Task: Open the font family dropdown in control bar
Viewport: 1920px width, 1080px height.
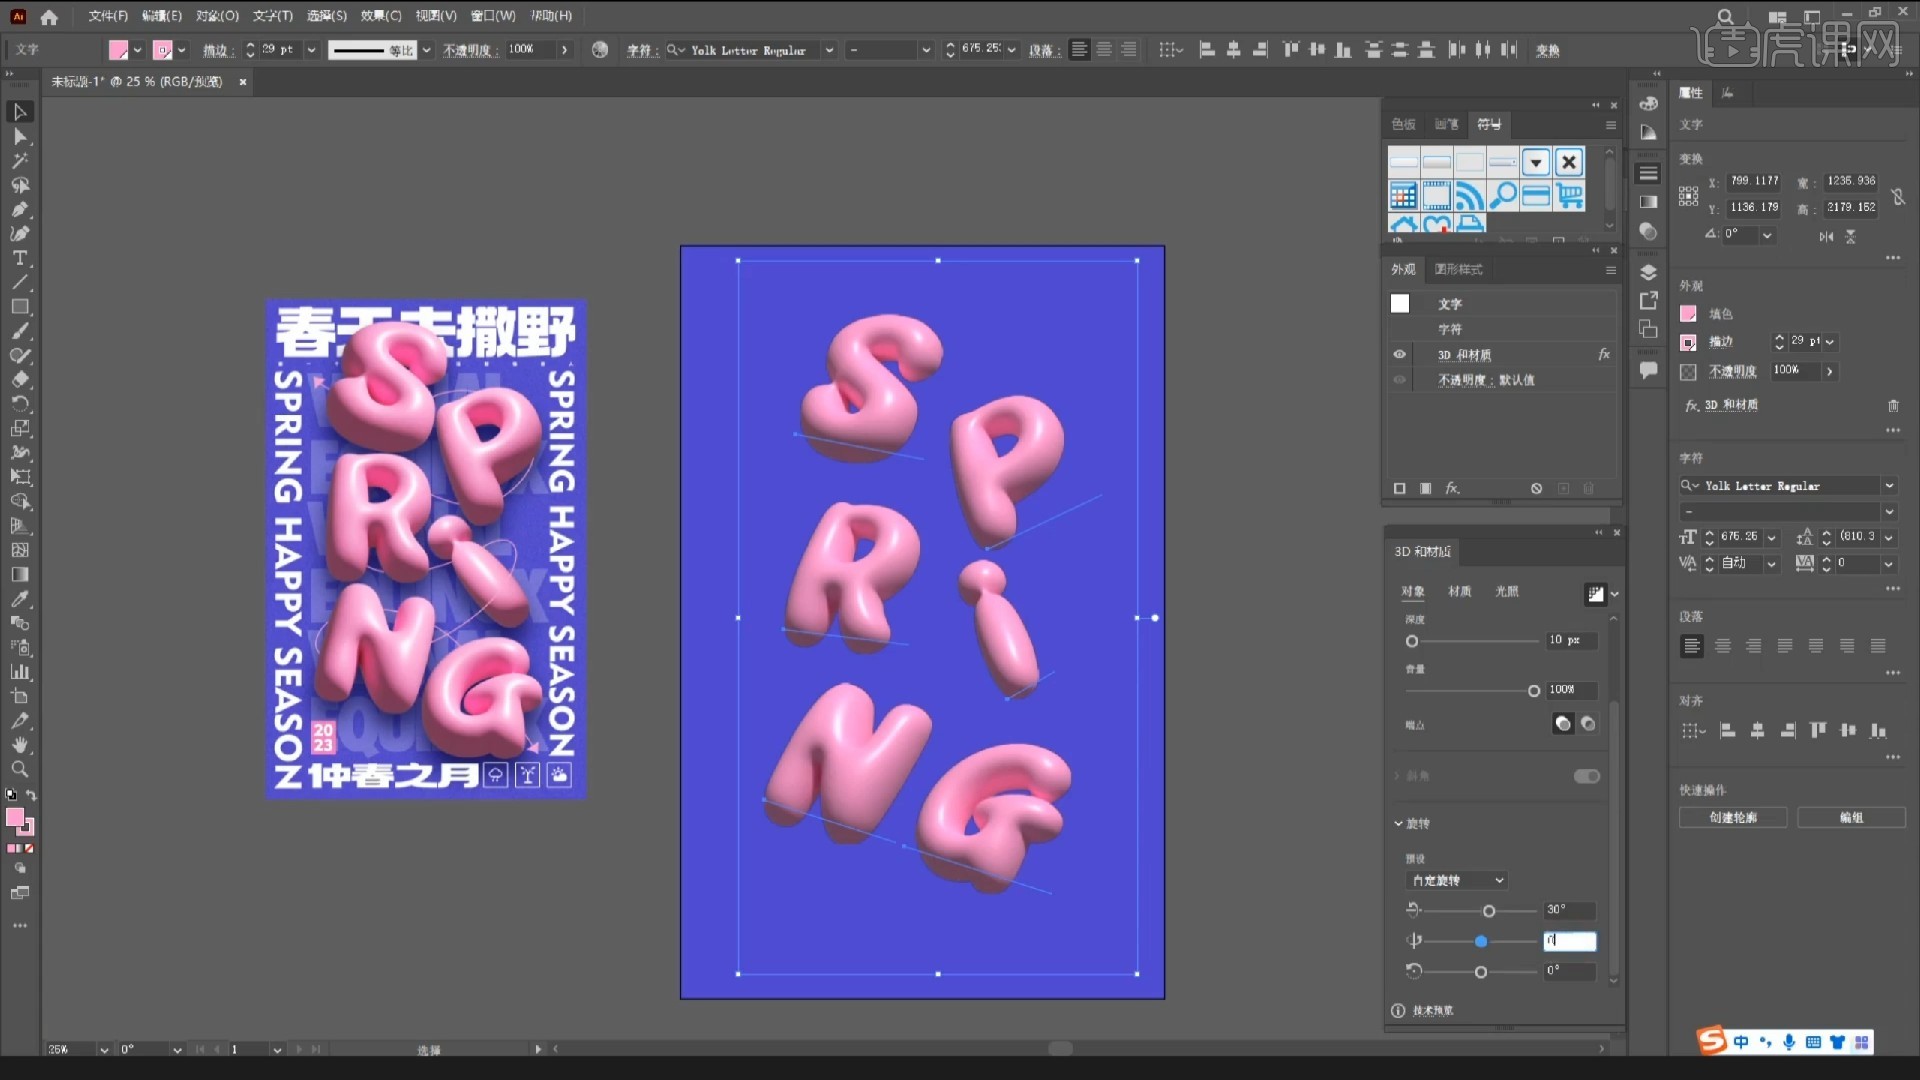Action: [x=829, y=50]
